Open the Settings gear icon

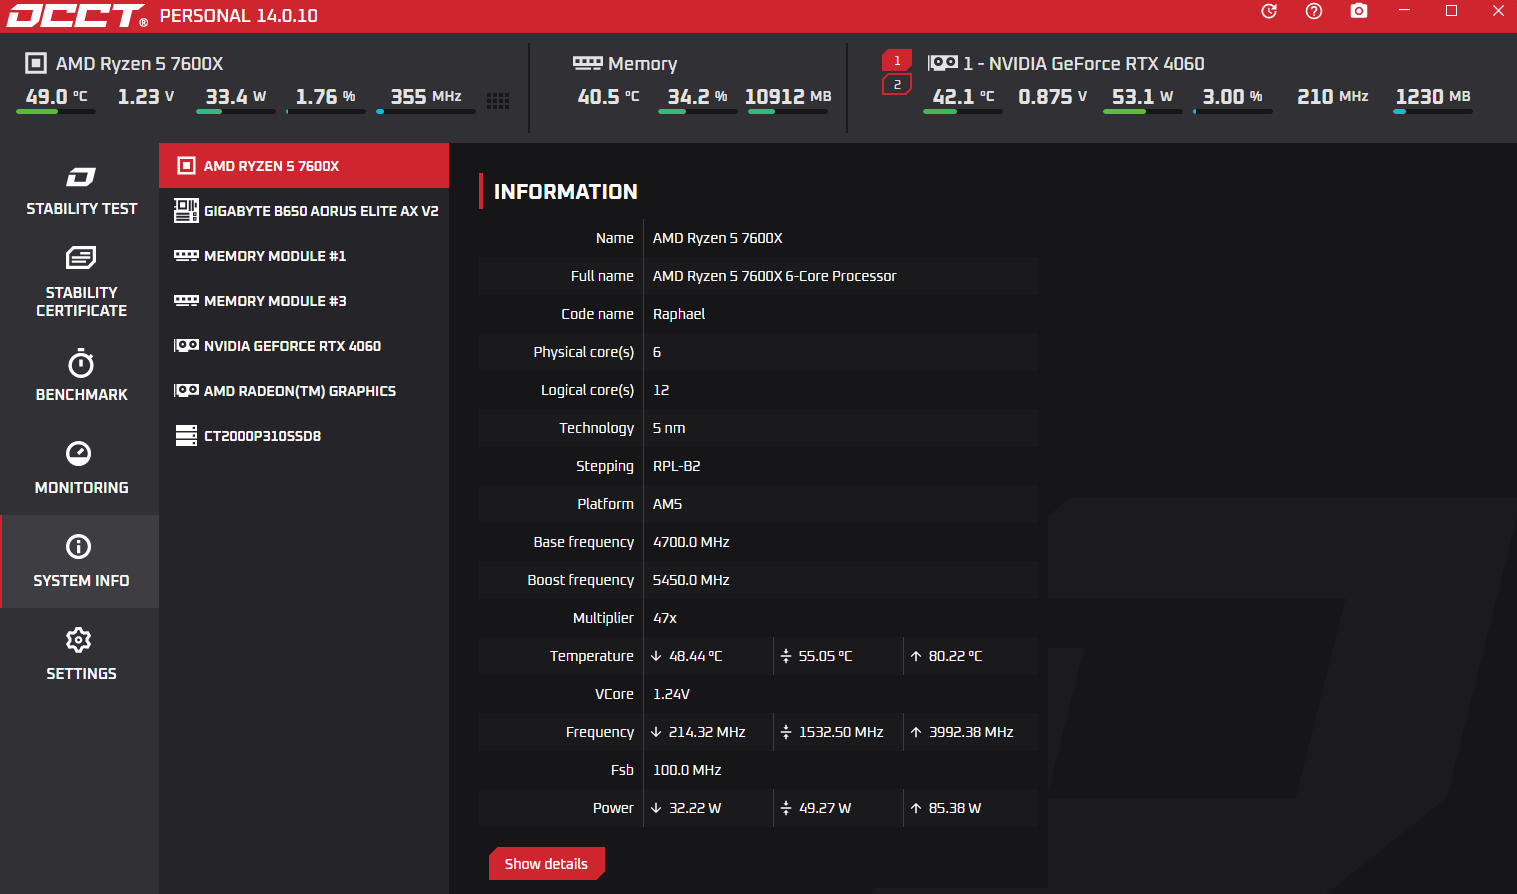pyautogui.click(x=78, y=640)
